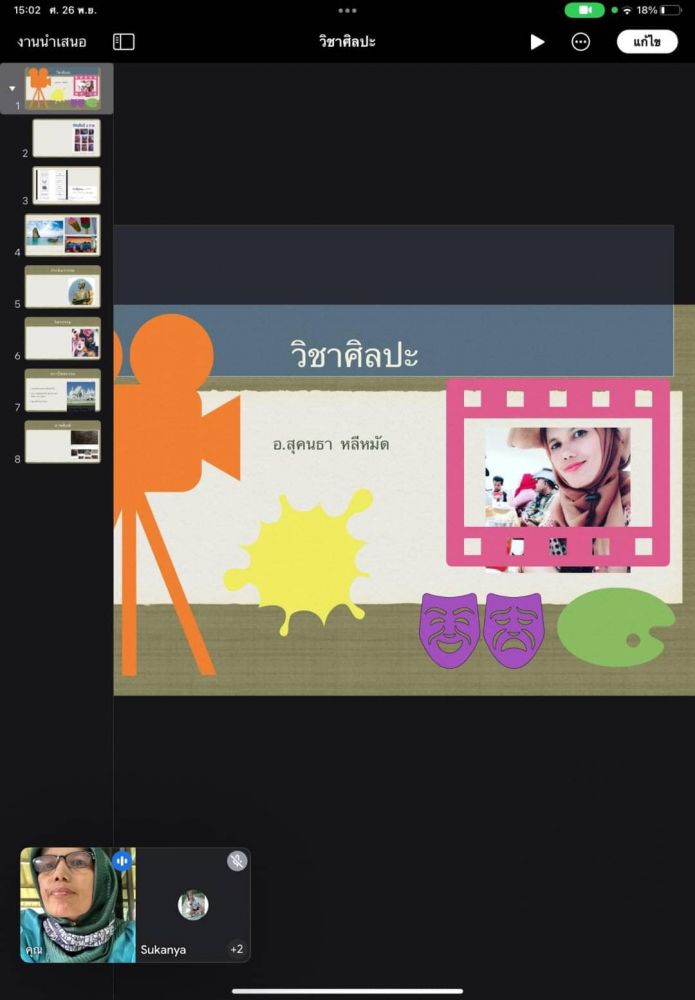This screenshot has height=1000, width=695.
Task: Collapse the slide 1 disclosure triangle
Action: [x=12, y=88]
